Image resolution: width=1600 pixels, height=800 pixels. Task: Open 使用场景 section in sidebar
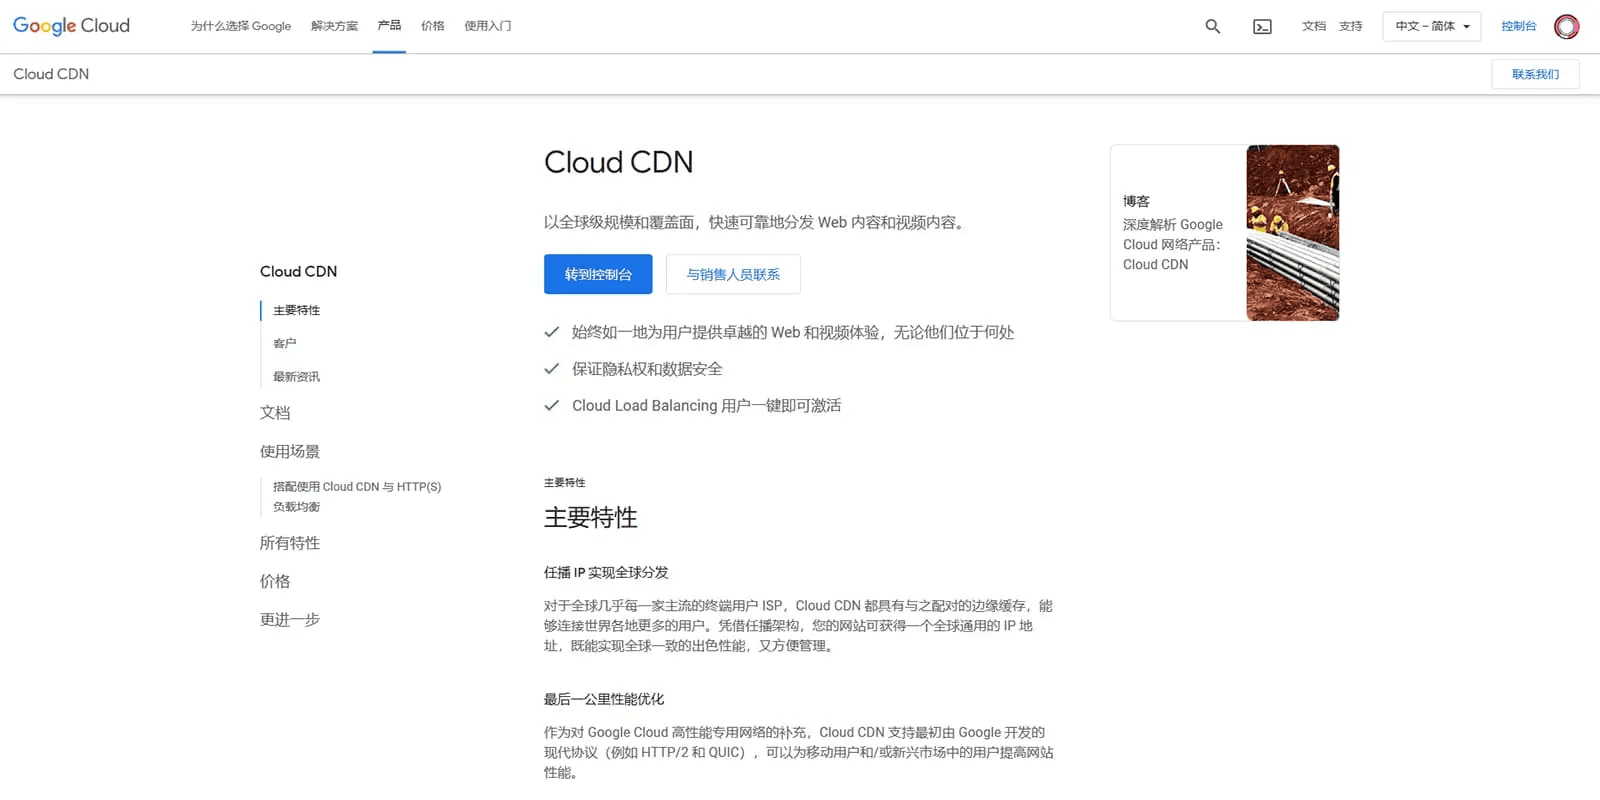pyautogui.click(x=290, y=451)
